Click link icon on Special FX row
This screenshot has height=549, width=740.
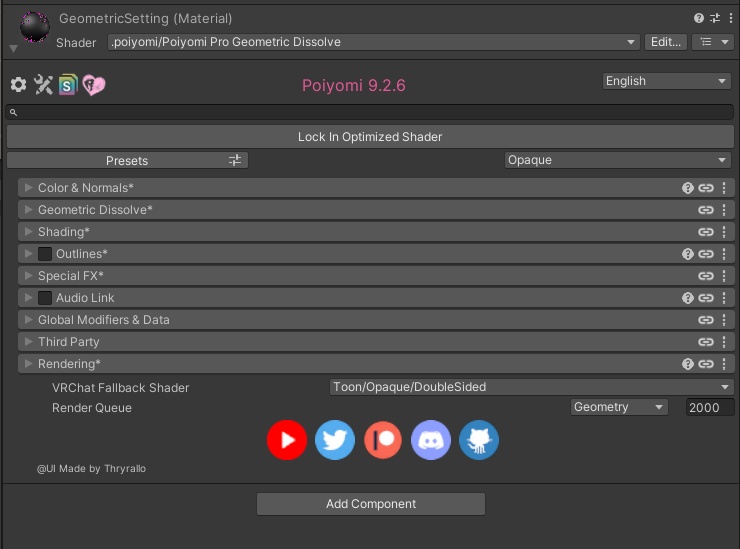tap(706, 276)
